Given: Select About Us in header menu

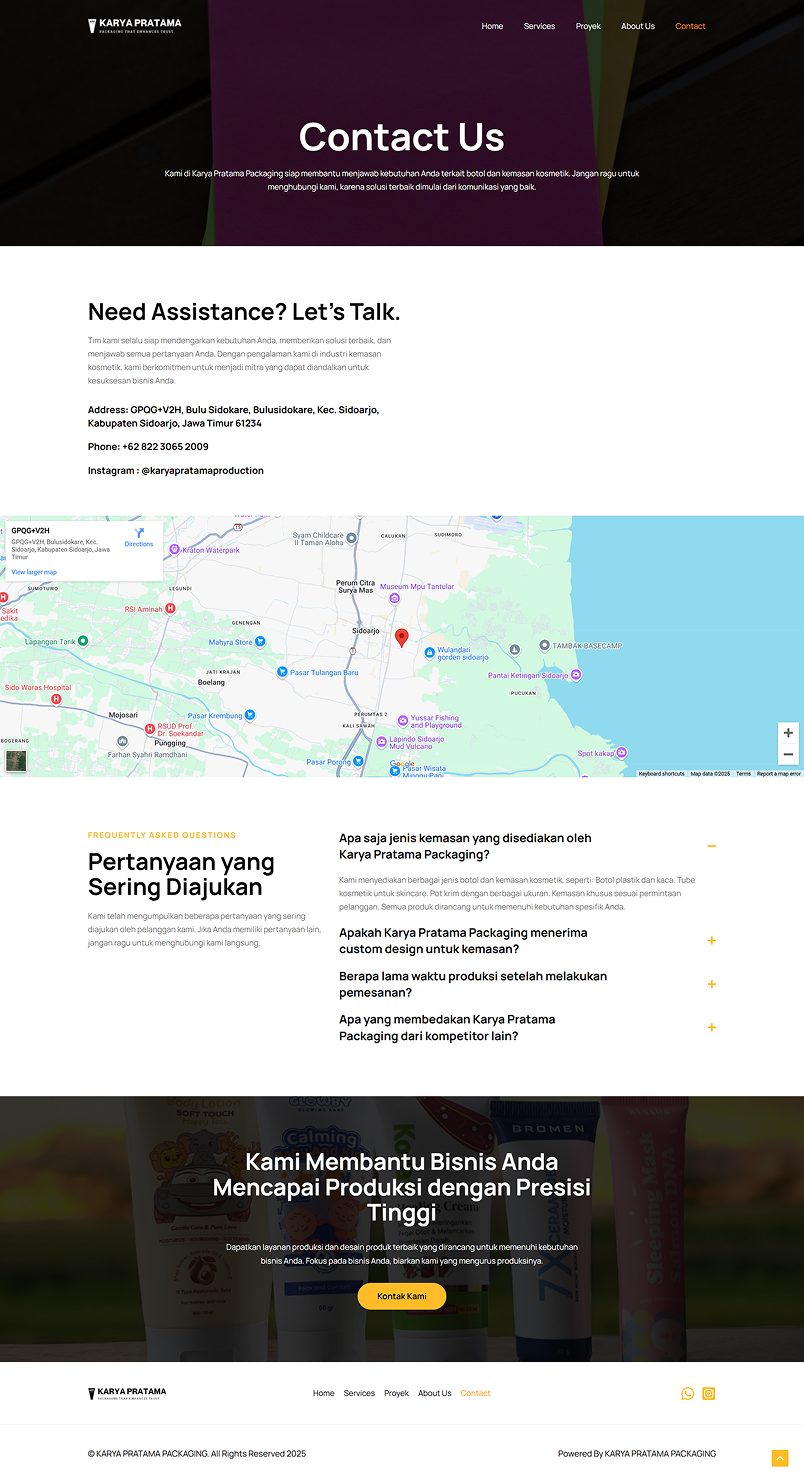Looking at the screenshot, I should pos(637,26).
